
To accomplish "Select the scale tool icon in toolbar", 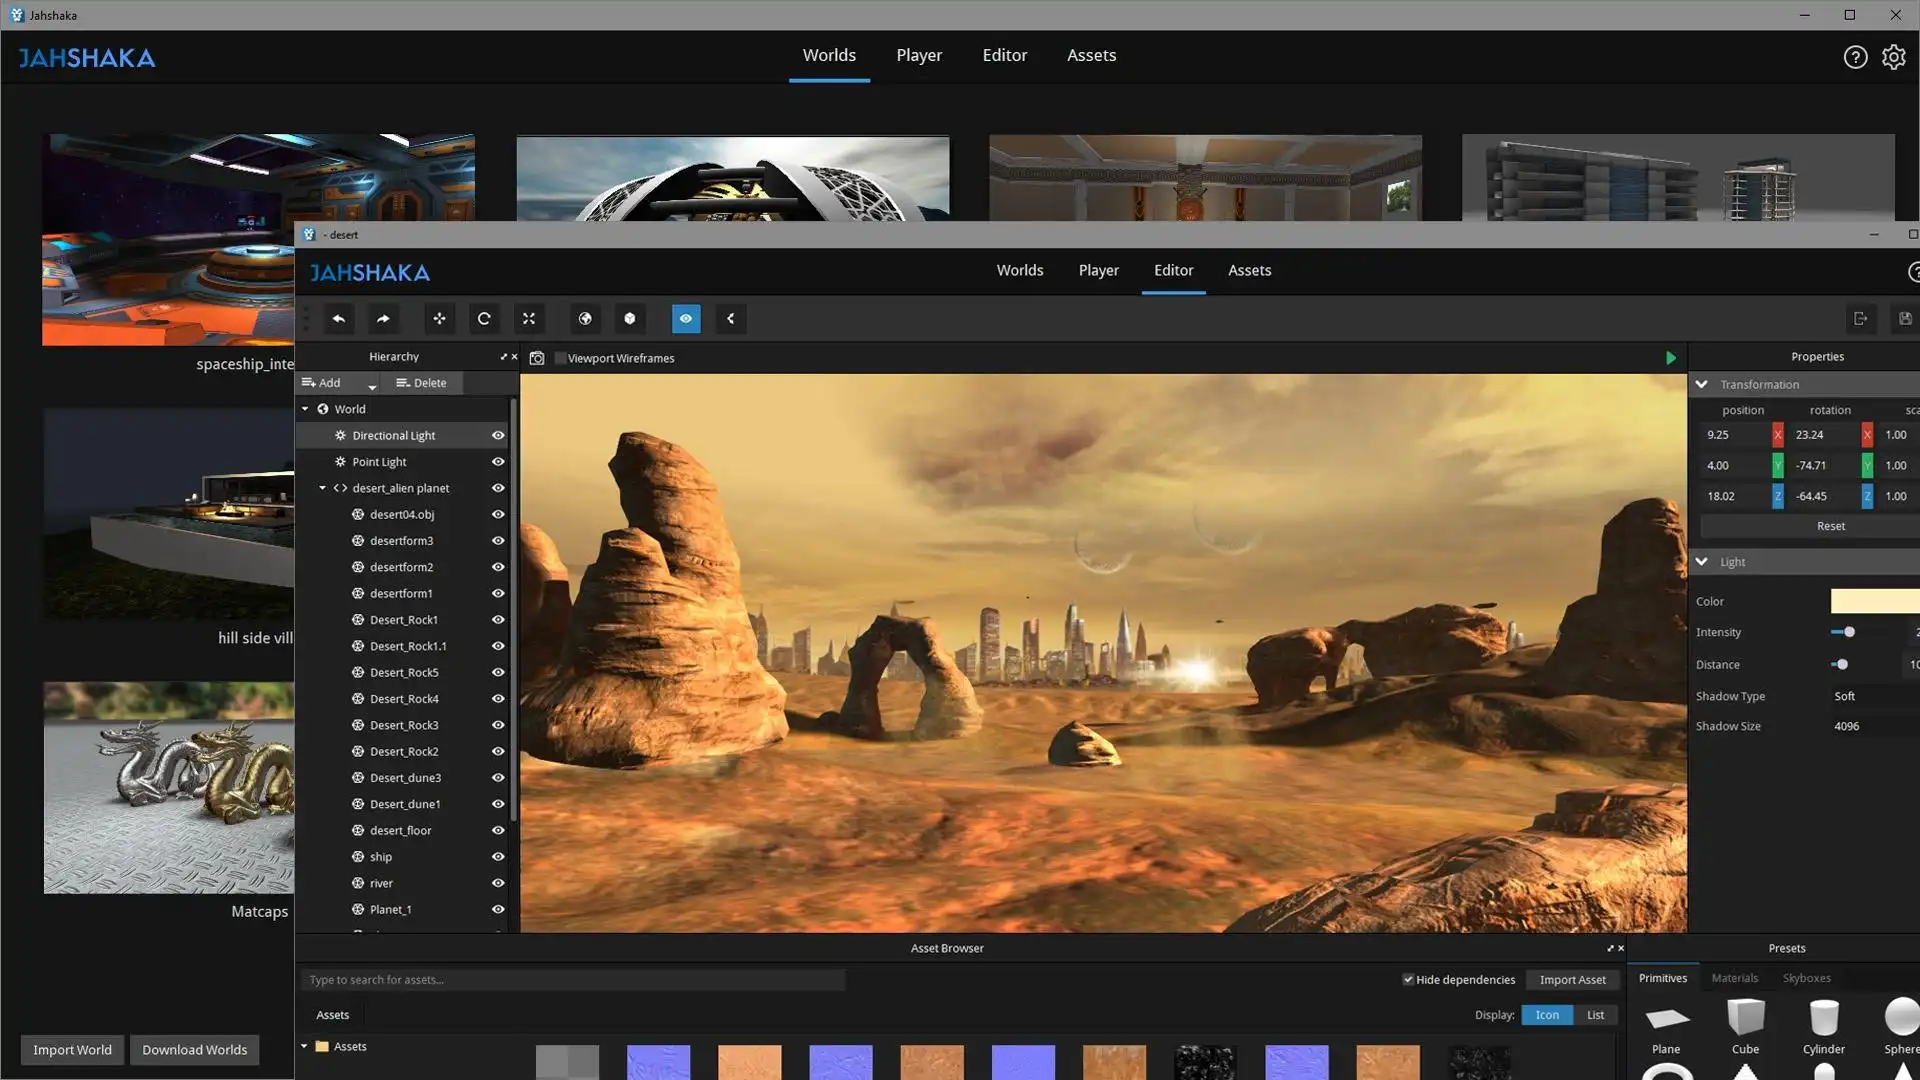I will click(x=527, y=318).
